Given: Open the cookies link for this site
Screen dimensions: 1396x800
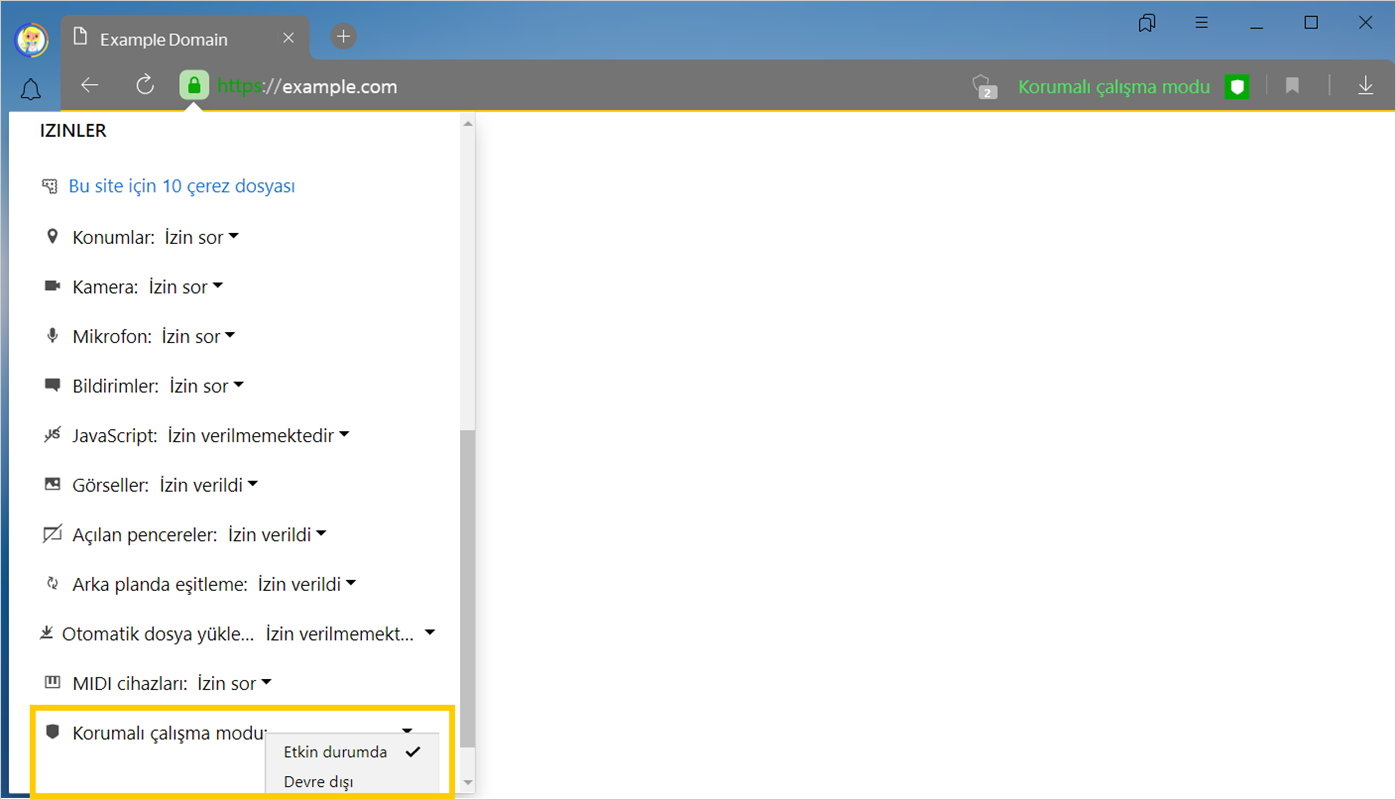Looking at the screenshot, I should pyautogui.click(x=181, y=186).
